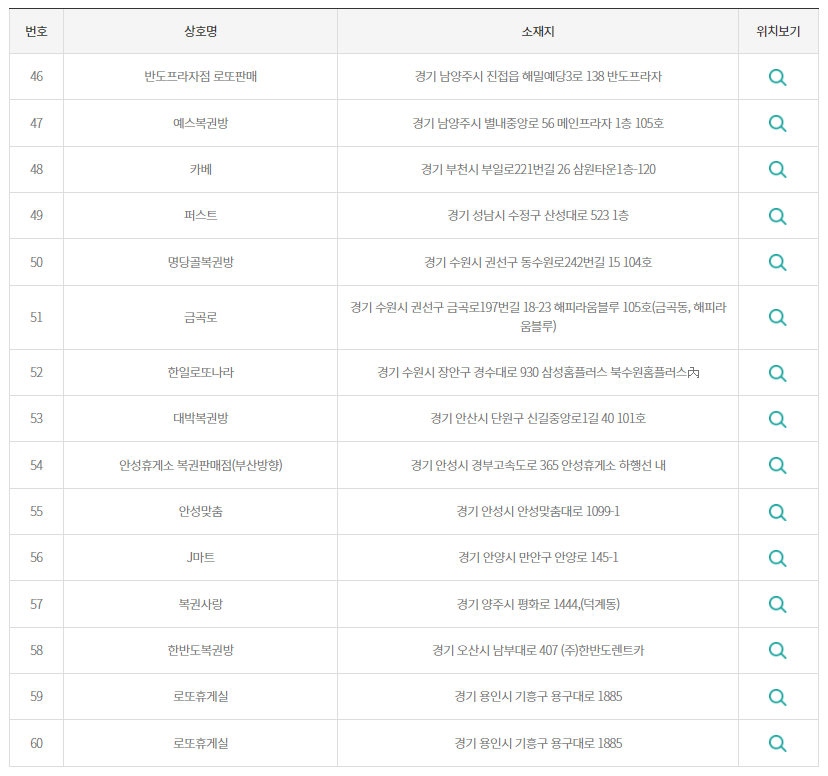Click address 경기 양주시 평화로 1444,(덕계동)
The image size is (828, 776).
point(538,604)
